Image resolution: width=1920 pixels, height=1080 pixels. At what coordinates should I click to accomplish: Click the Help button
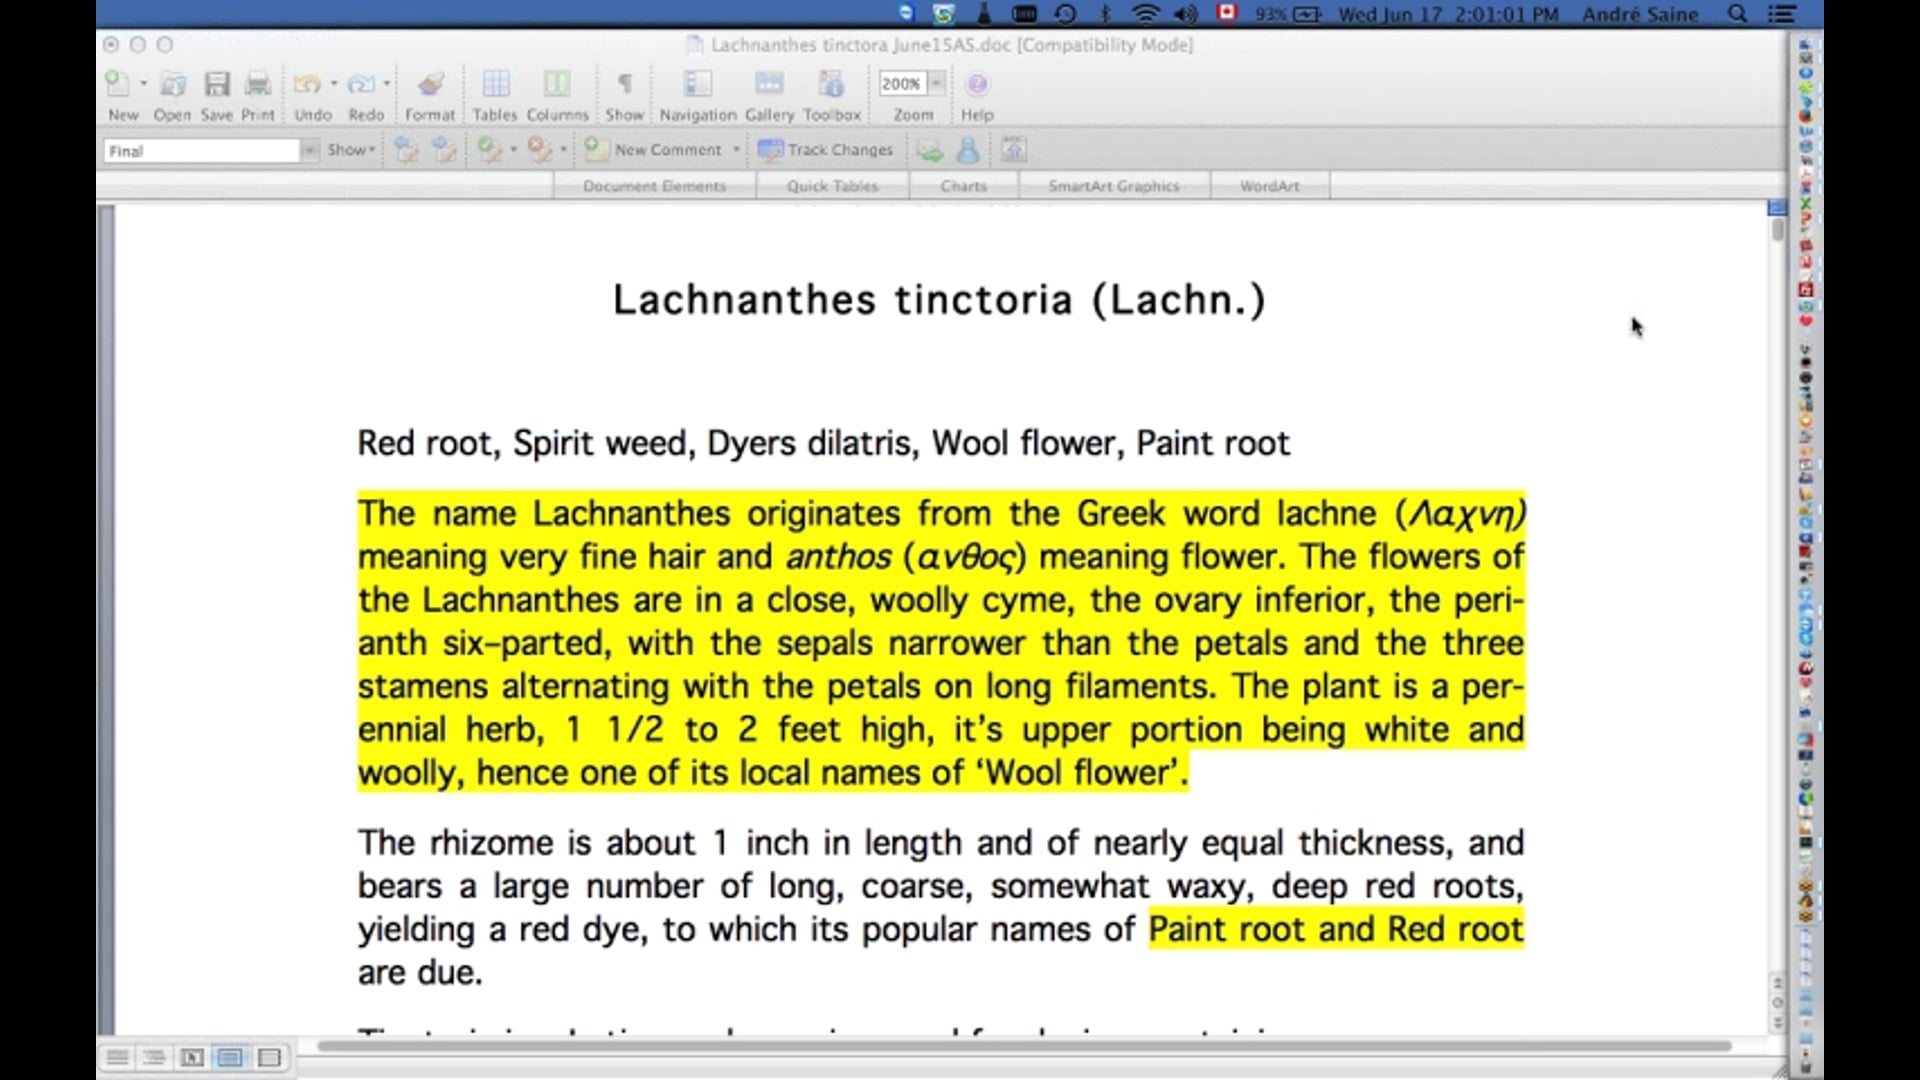977,85
